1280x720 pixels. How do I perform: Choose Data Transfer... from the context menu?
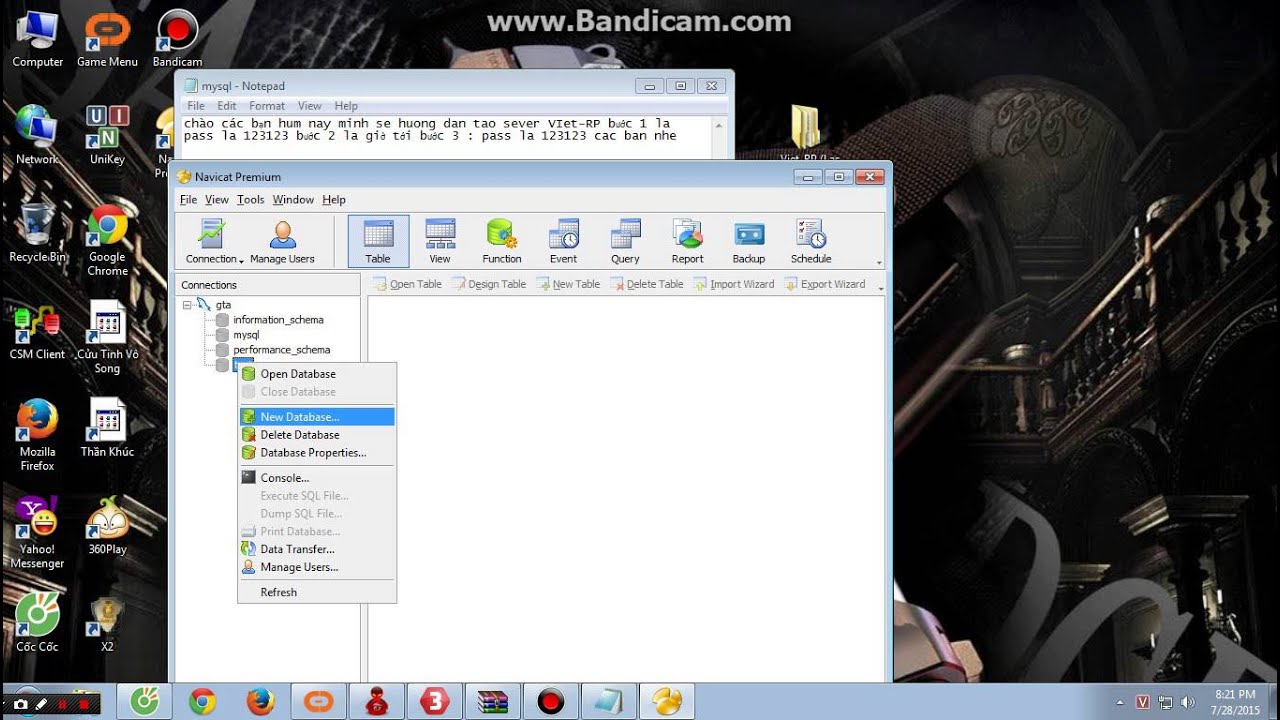coord(317,549)
